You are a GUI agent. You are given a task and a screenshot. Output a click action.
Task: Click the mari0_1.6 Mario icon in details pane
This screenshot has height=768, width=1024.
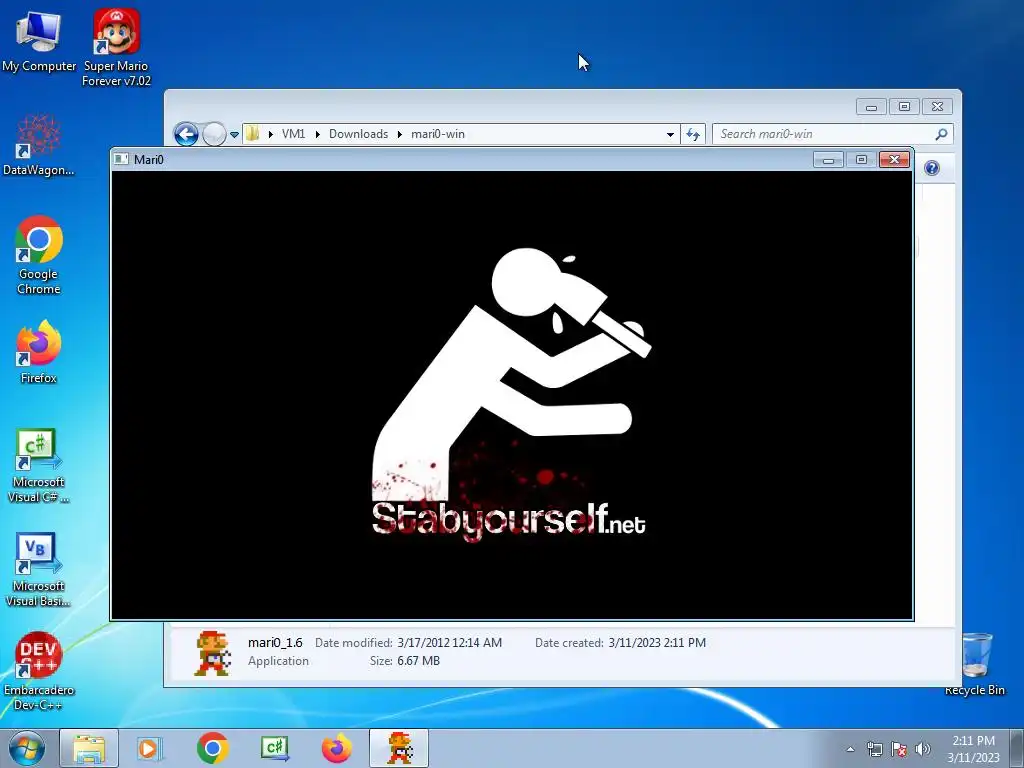point(212,652)
